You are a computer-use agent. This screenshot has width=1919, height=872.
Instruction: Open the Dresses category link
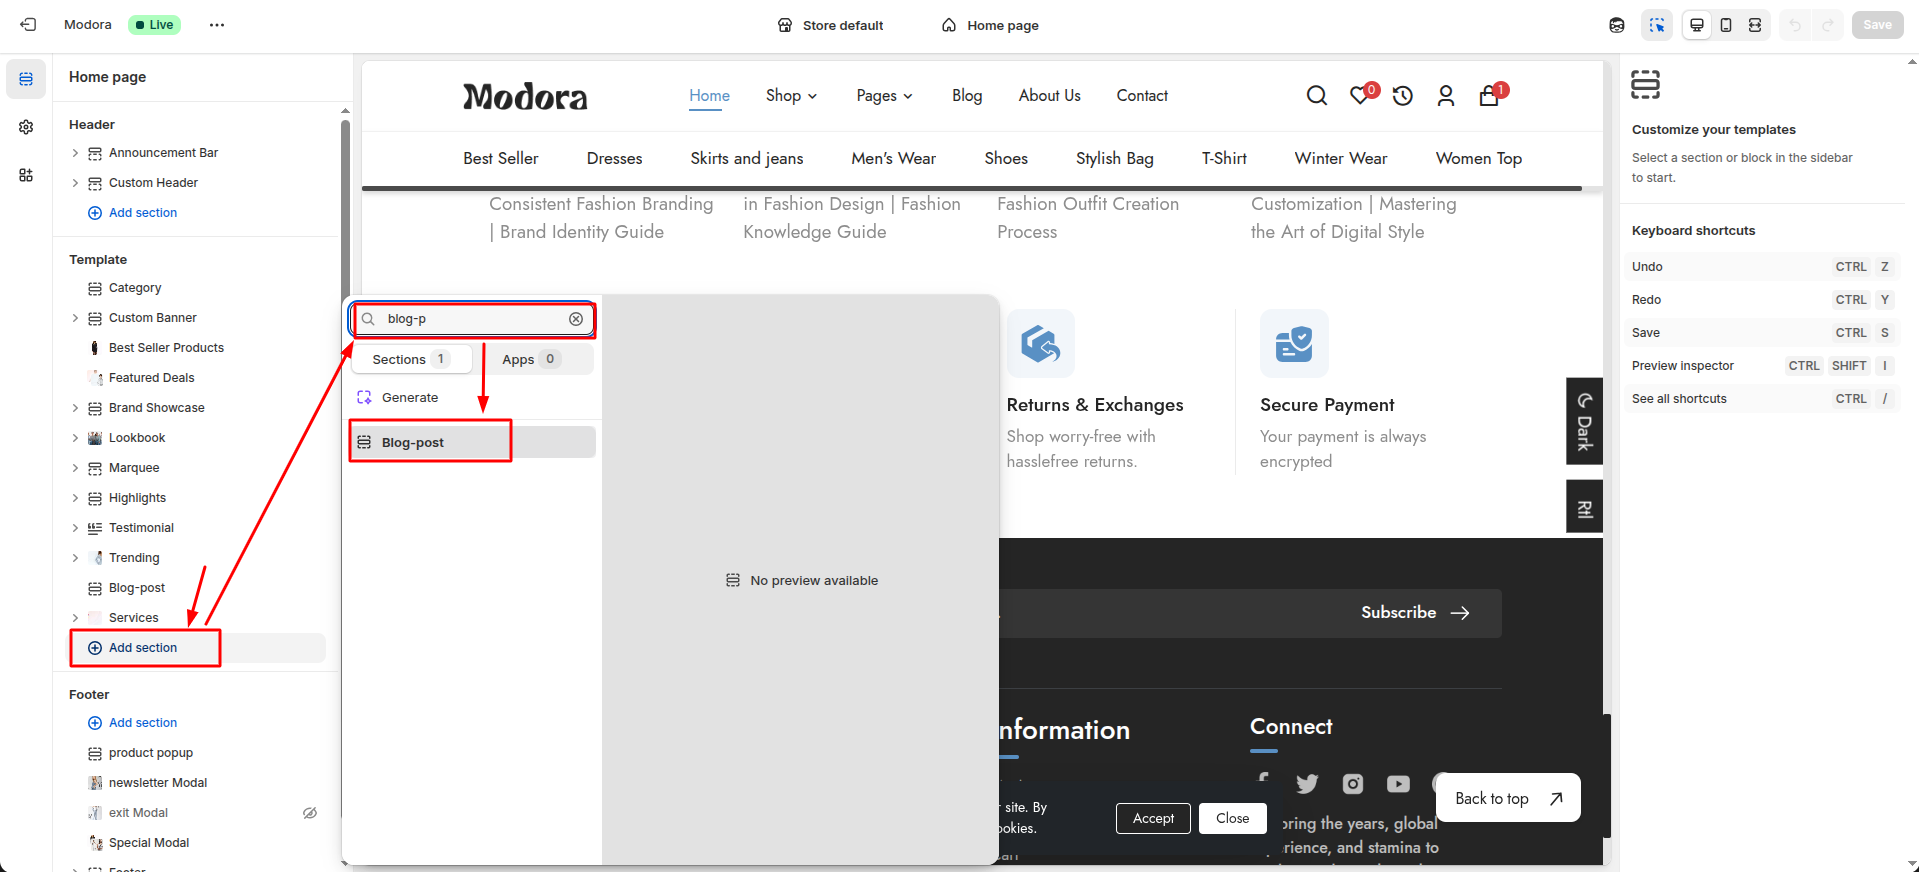tap(615, 158)
